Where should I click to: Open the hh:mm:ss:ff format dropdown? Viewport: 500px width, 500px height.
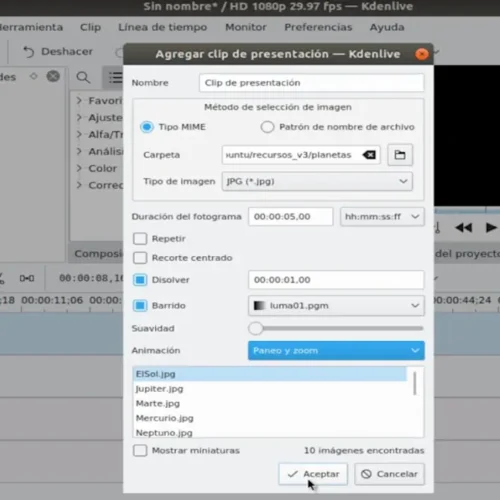(x=382, y=217)
